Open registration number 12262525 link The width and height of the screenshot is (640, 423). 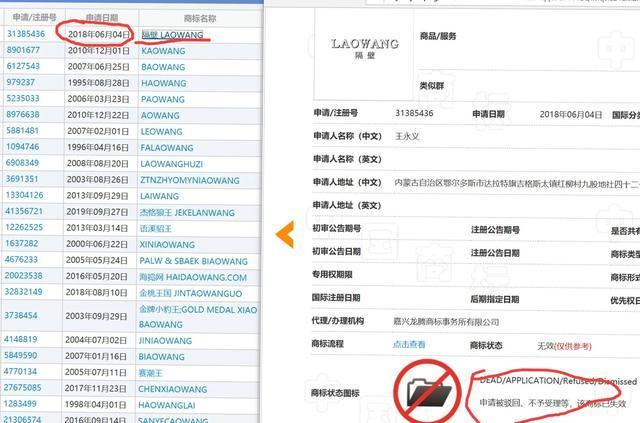[x=24, y=227]
